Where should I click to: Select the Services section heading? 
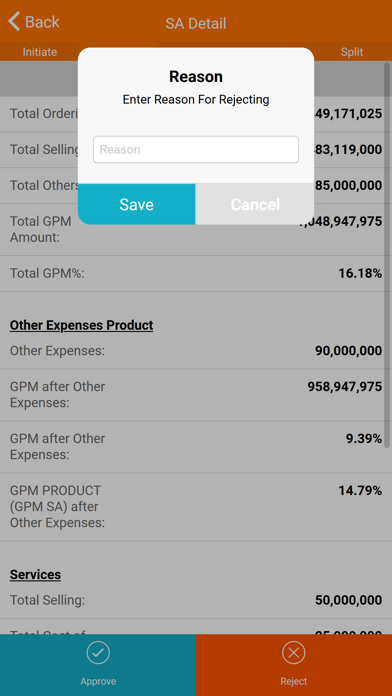click(x=36, y=575)
